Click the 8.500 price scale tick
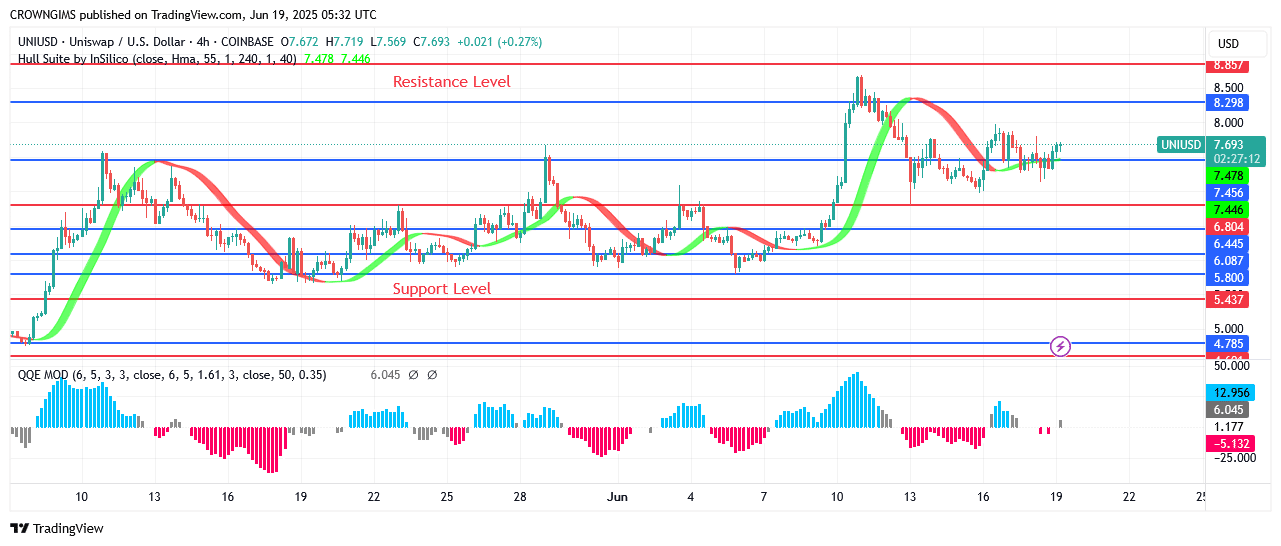Viewport: 1281px width, 546px height. (x=1229, y=87)
